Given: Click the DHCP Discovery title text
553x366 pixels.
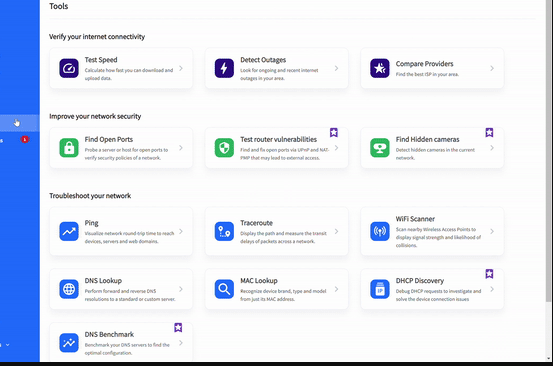Looking at the screenshot, I should pos(420,281).
